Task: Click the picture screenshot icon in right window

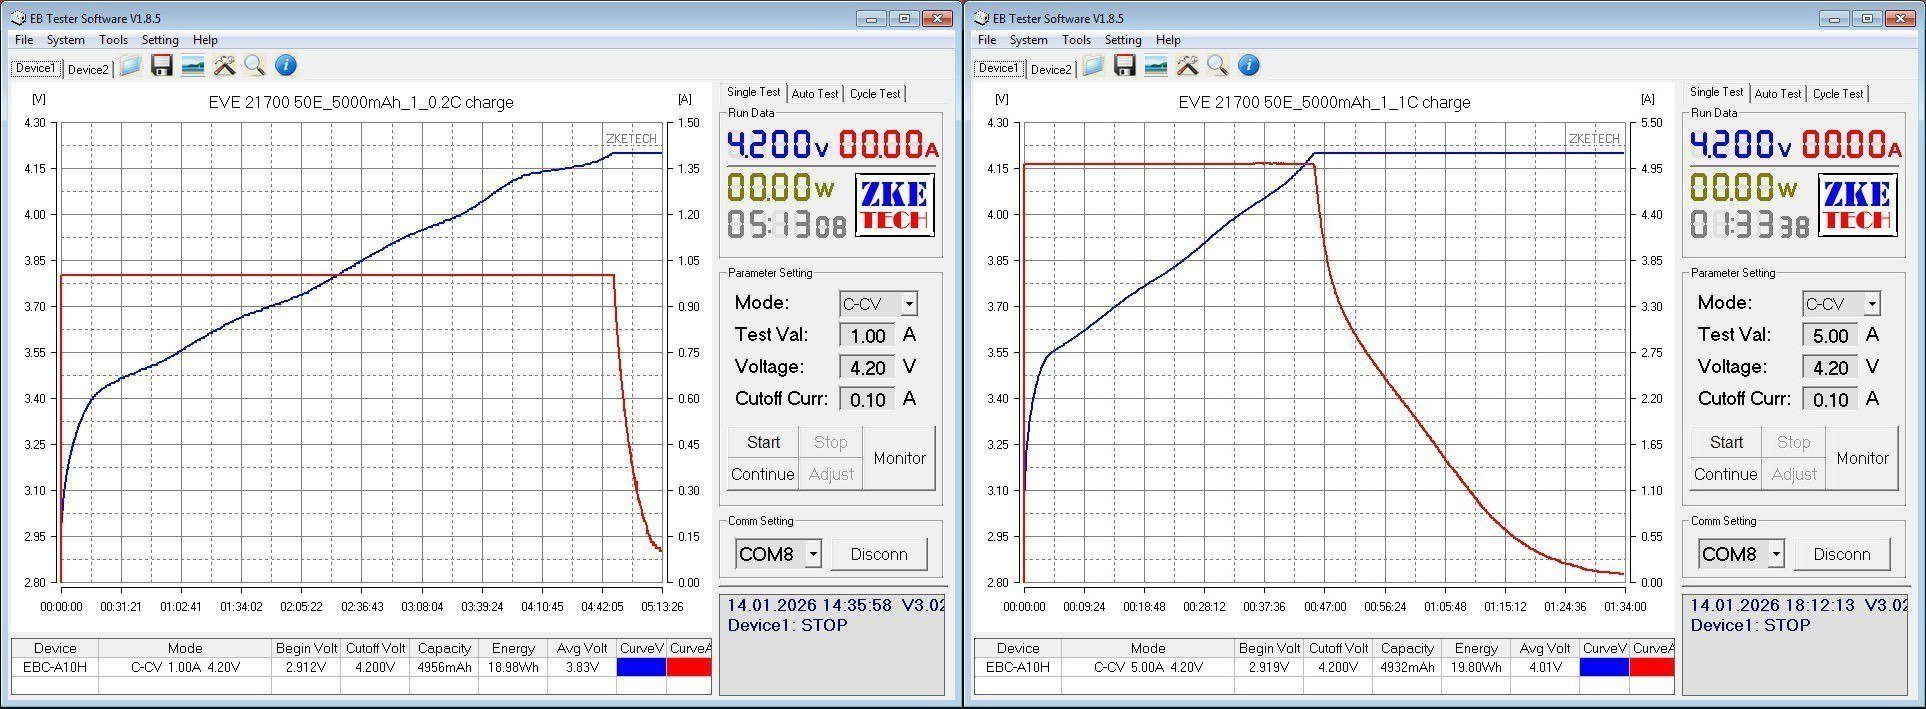Action: click(x=1156, y=66)
